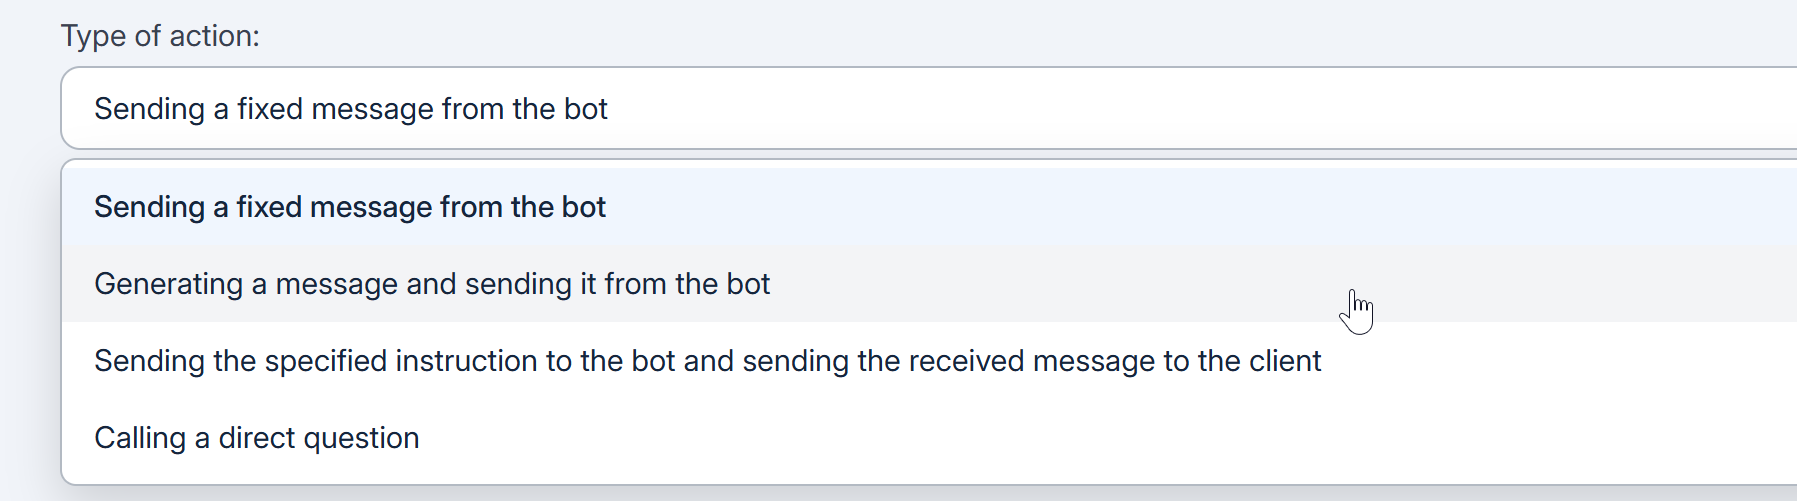Viewport: 1797px width, 501px height.
Task: Click the "Type of action:" label
Action: tap(160, 36)
